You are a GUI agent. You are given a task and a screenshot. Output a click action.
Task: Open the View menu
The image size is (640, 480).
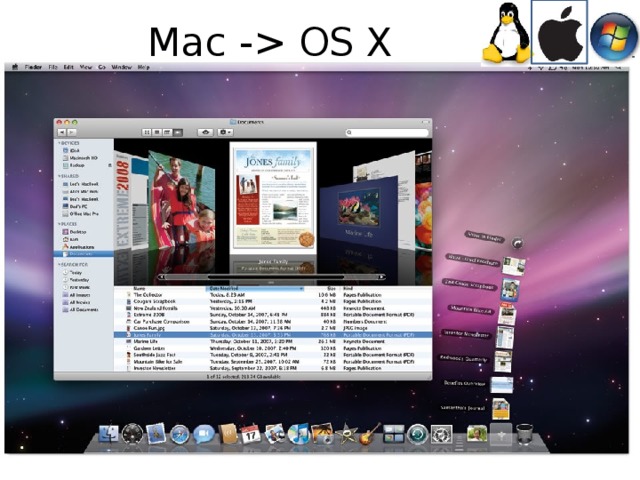(x=85, y=67)
